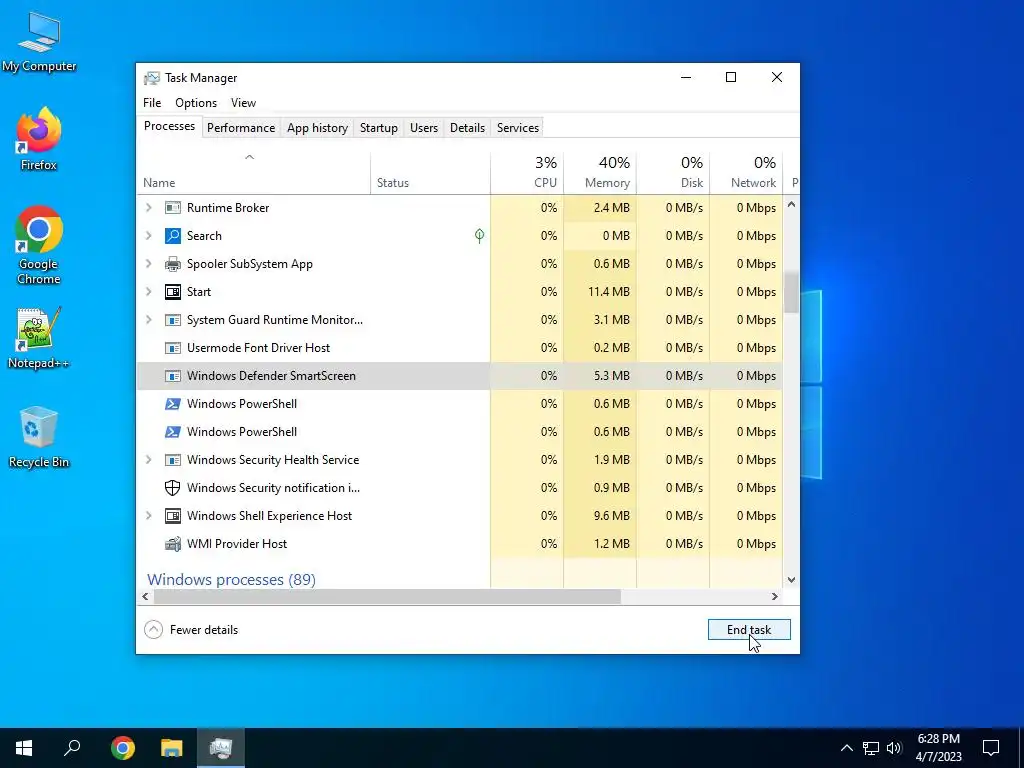Expand the Start process row

click(x=149, y=292)
